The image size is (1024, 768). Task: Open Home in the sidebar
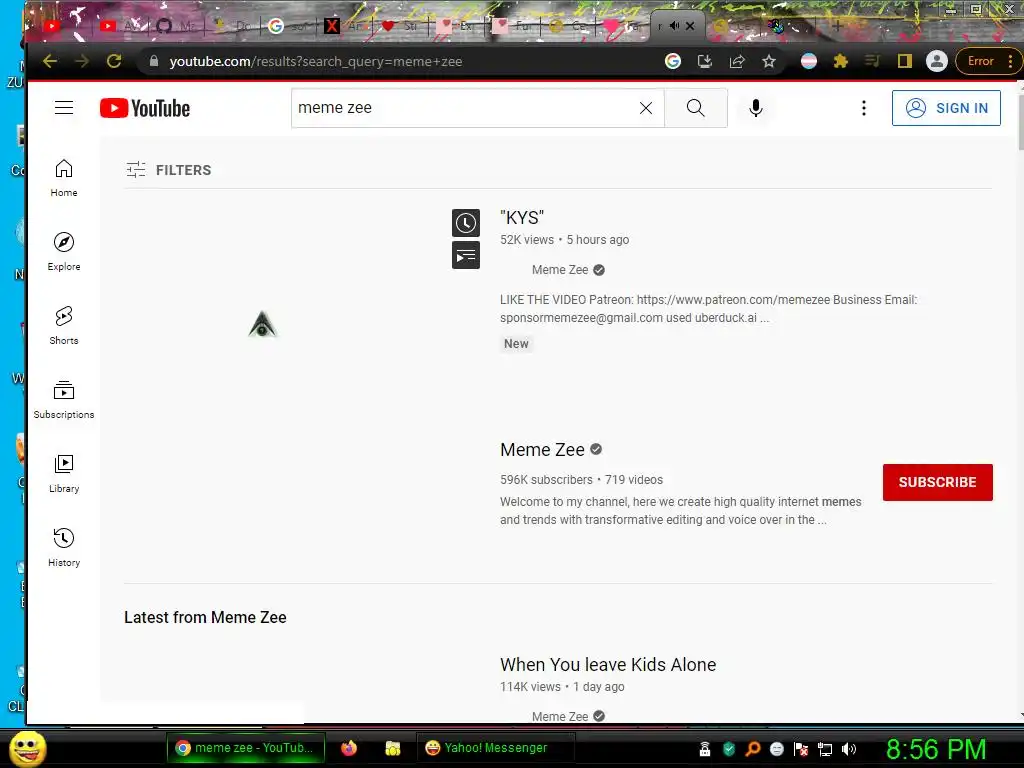click(64, 178)
